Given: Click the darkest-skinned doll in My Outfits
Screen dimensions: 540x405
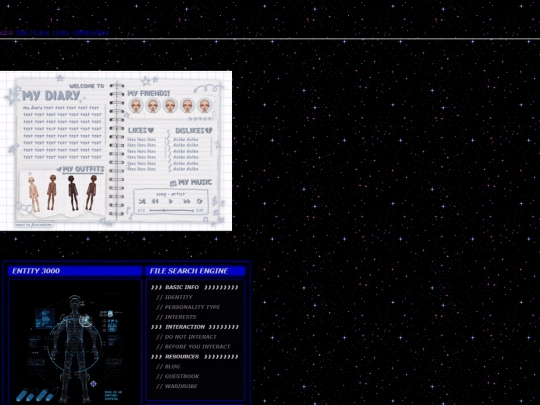Looking at the screenshot, I should coord(72,193).
